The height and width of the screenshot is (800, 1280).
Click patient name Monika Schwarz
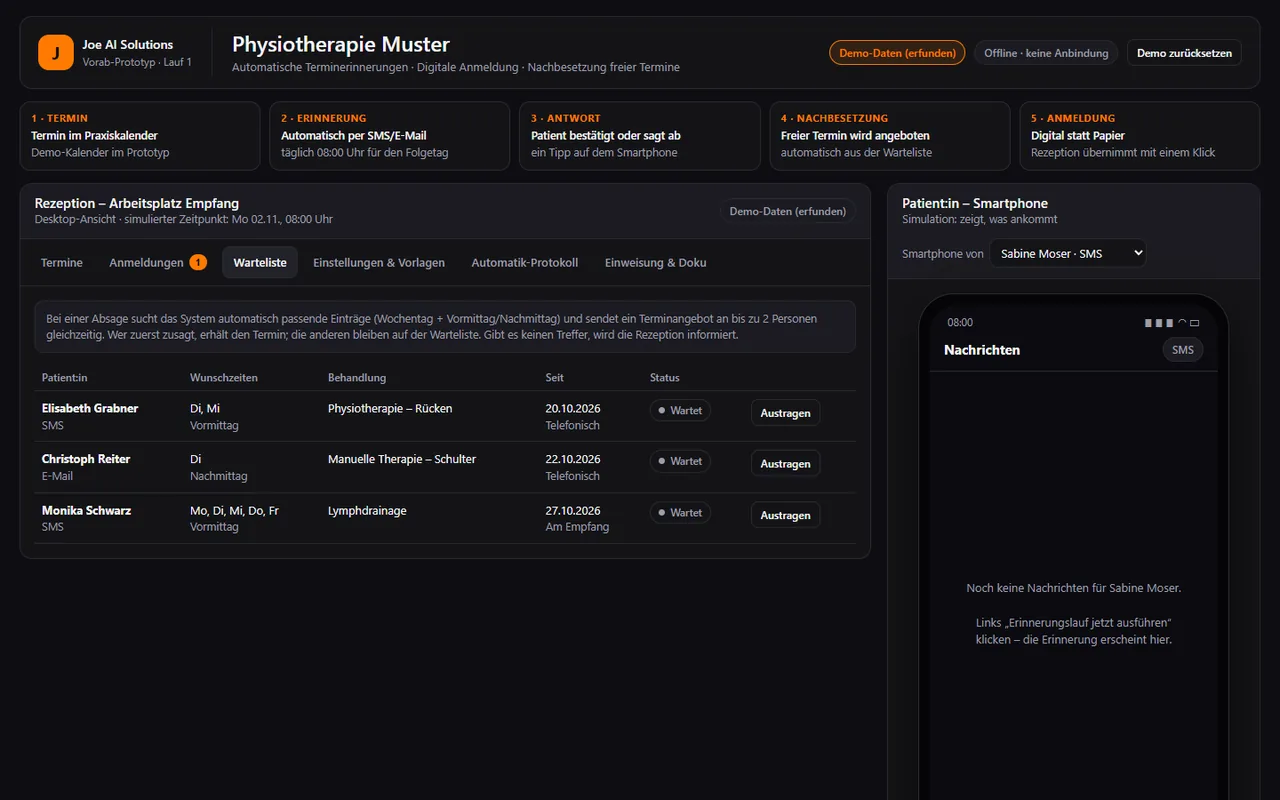pos(86,510)
